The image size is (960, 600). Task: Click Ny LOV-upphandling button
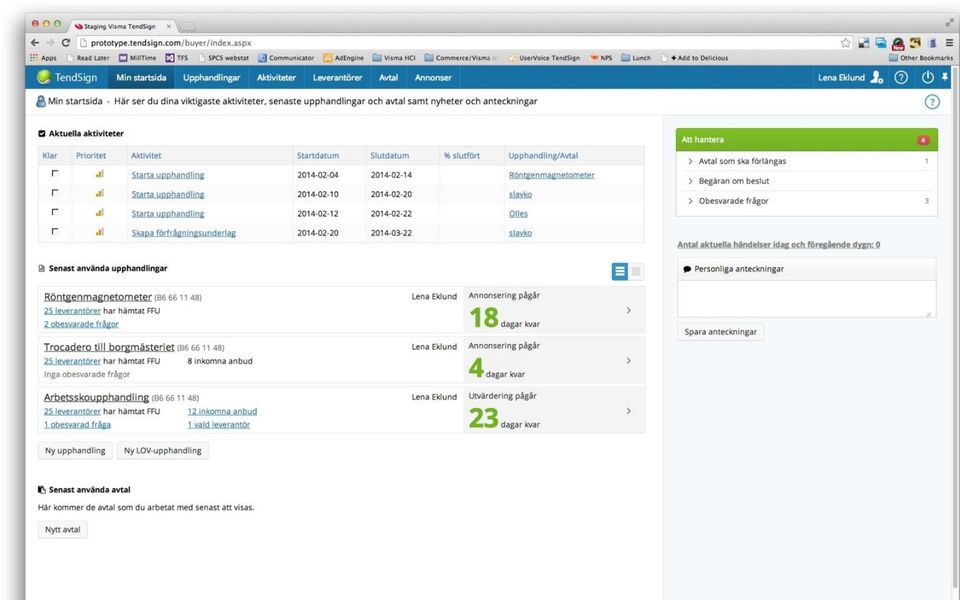pos(162,451)
